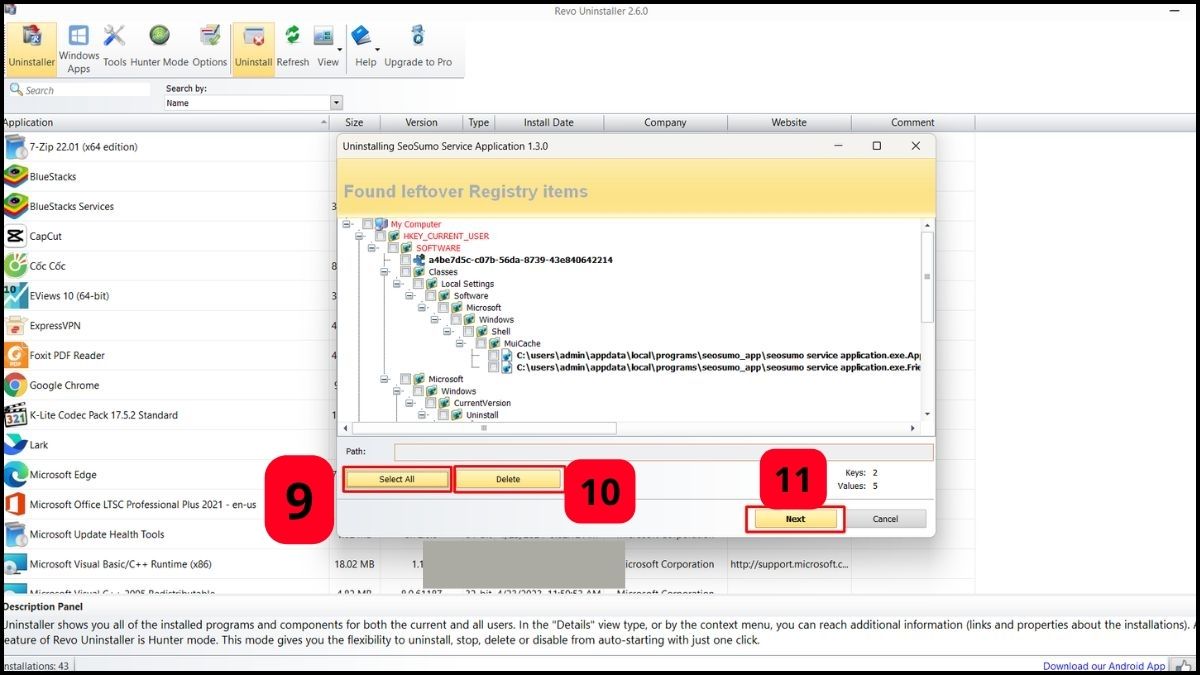Select the Google Chrome application icon
The image size is (1200, 675).
click(15, 385)
